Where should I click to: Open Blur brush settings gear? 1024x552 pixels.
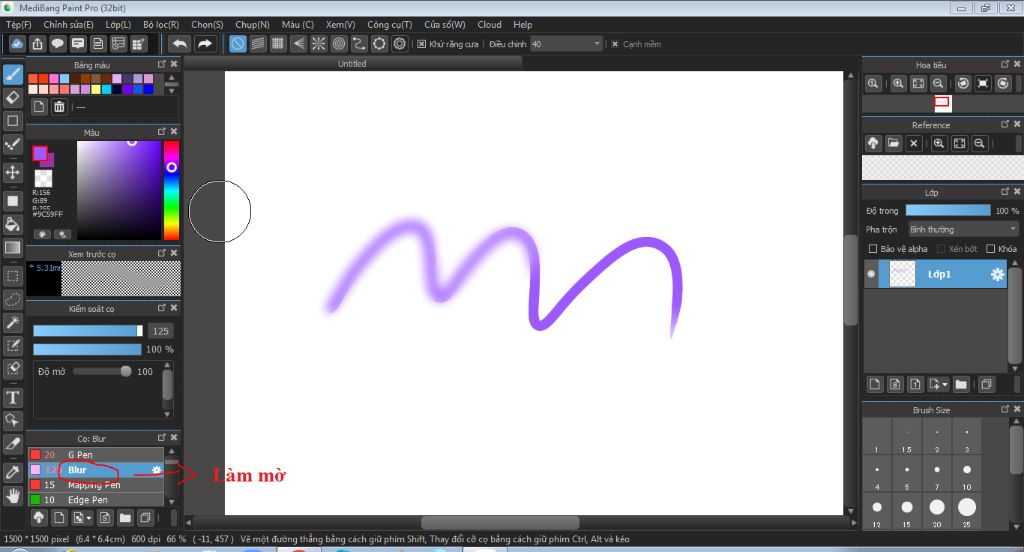[x=156, y=470]
